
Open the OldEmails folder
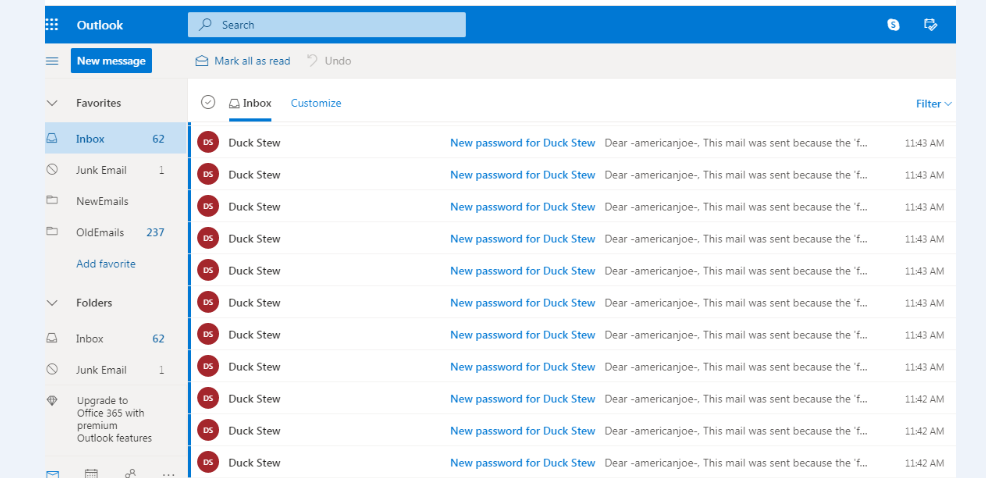pyautogui.click(x=116, y=233)
